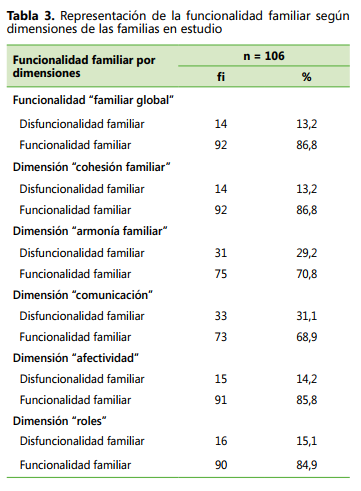
Task: Click the fi value 75
Action: [221, 274]
